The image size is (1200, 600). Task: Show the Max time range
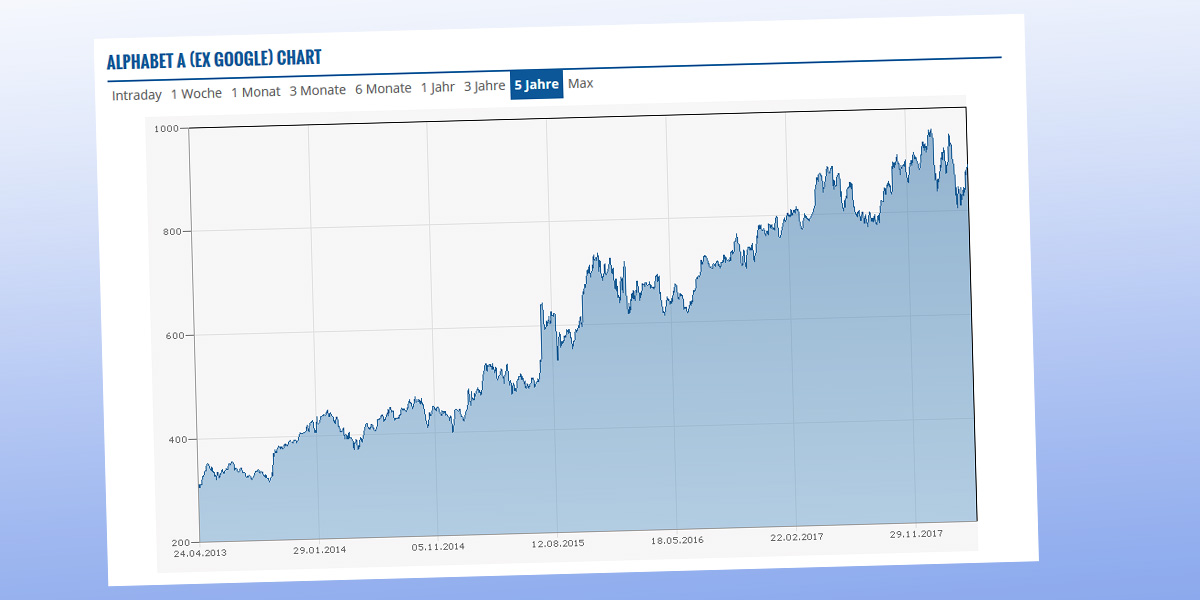(581, 83)
